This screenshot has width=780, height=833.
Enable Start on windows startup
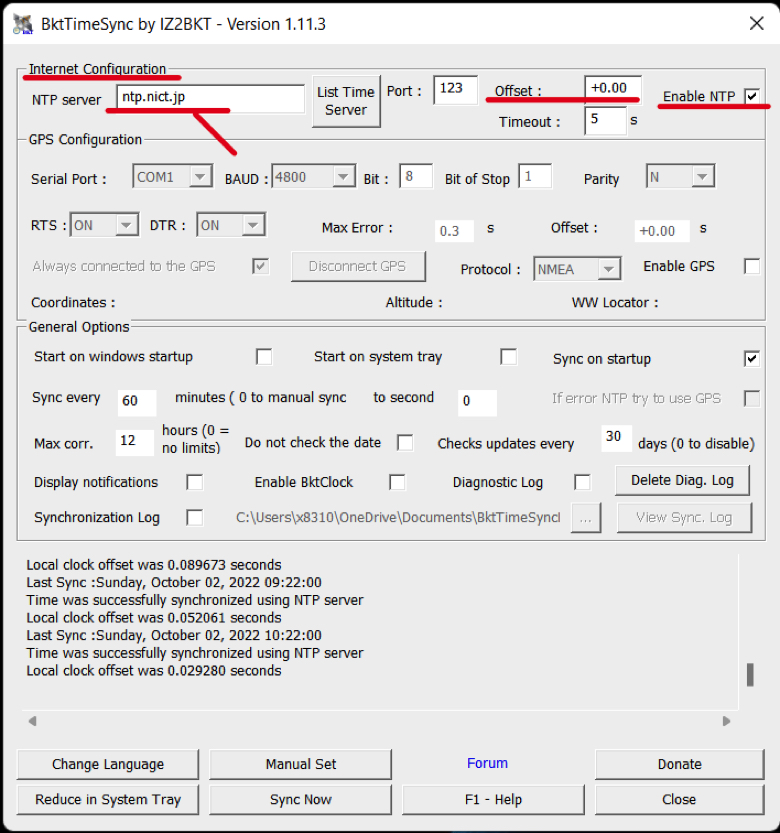click(x=264, y=356)
